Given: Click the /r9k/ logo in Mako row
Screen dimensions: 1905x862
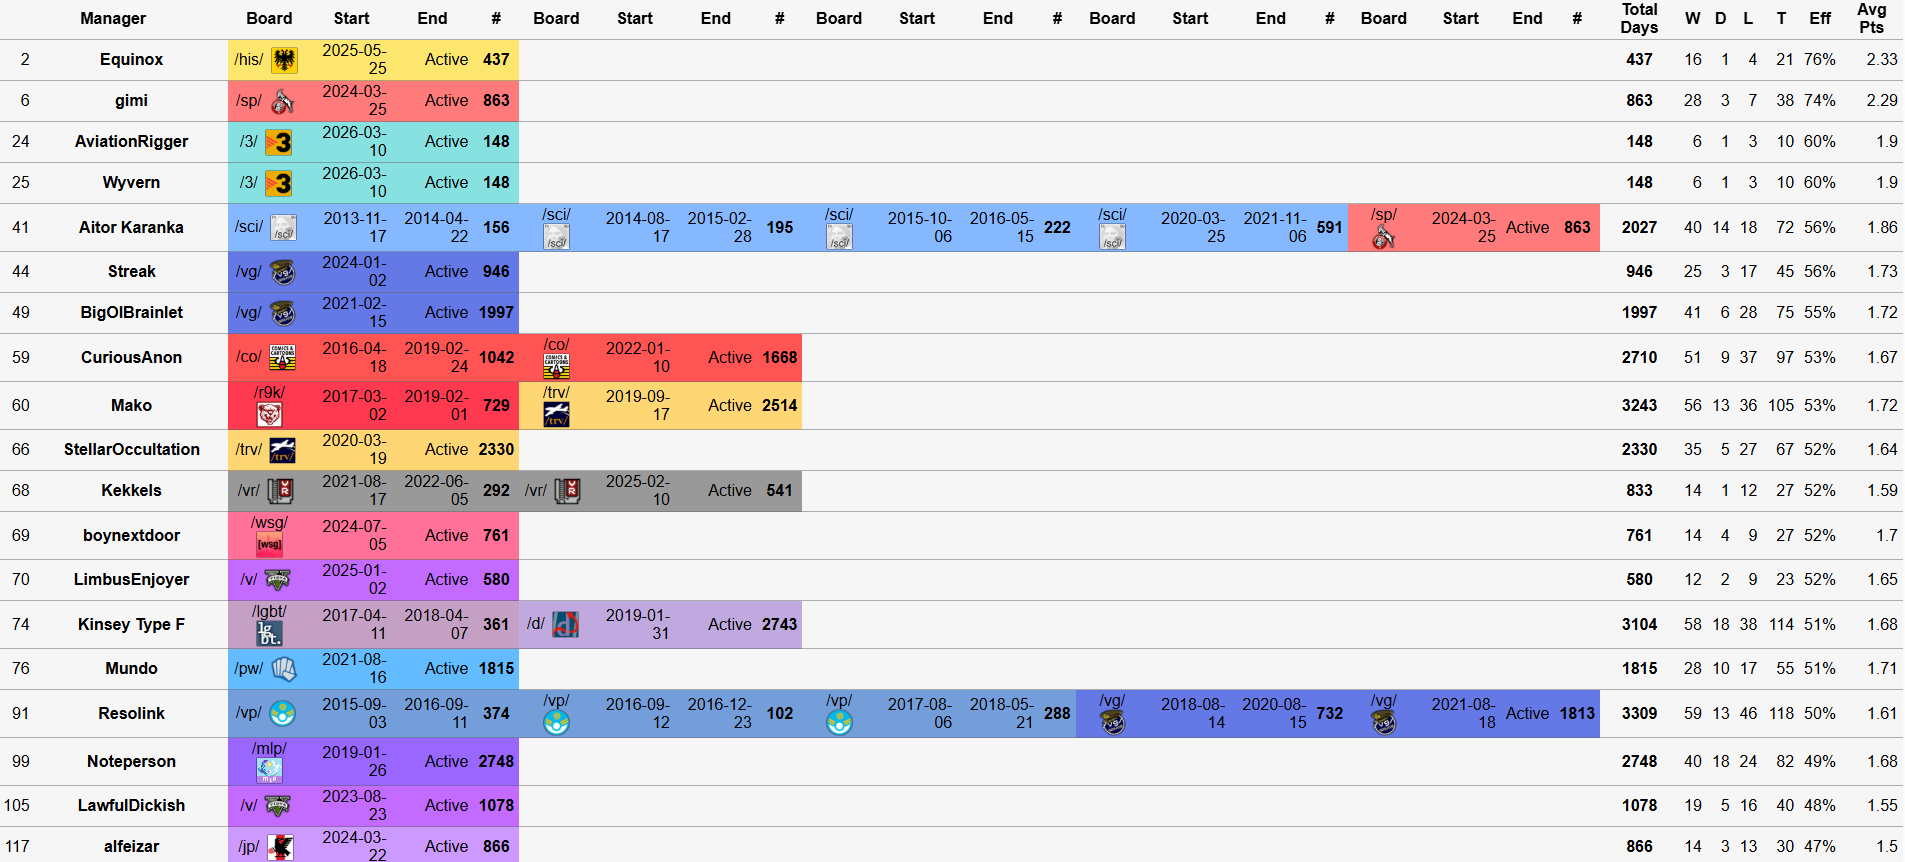Looking at the screenshot, I should (x=269, y=414).
